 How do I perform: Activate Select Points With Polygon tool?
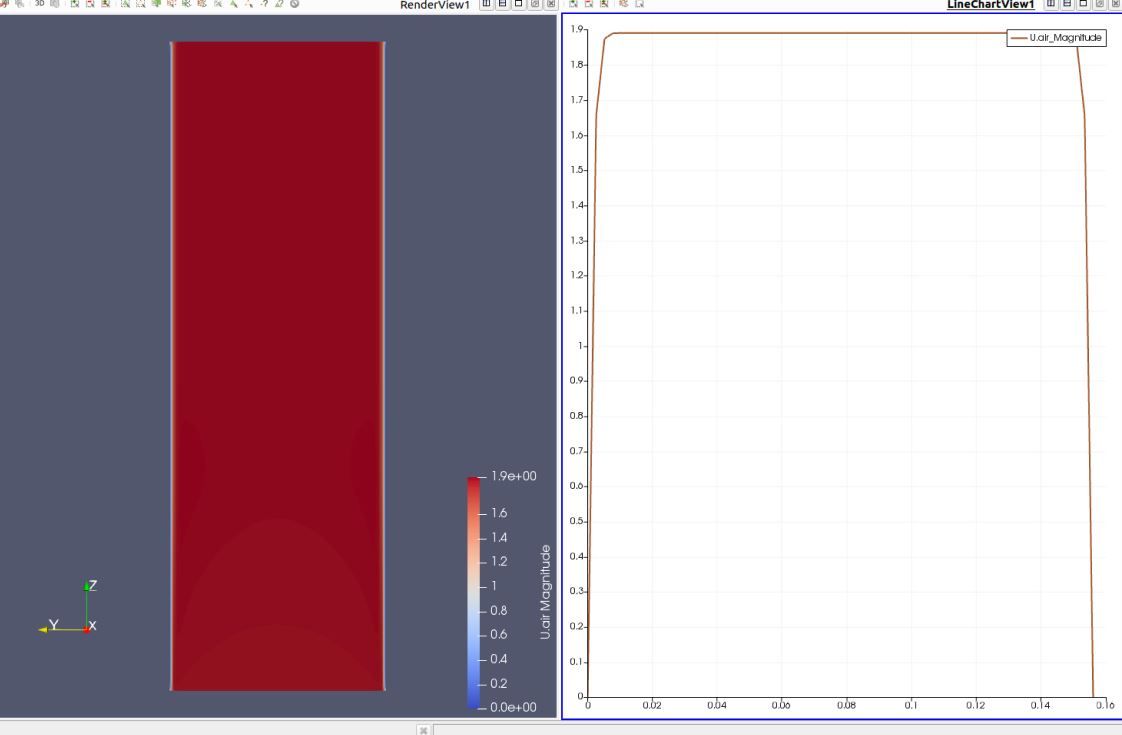click(x=202, y=4)
